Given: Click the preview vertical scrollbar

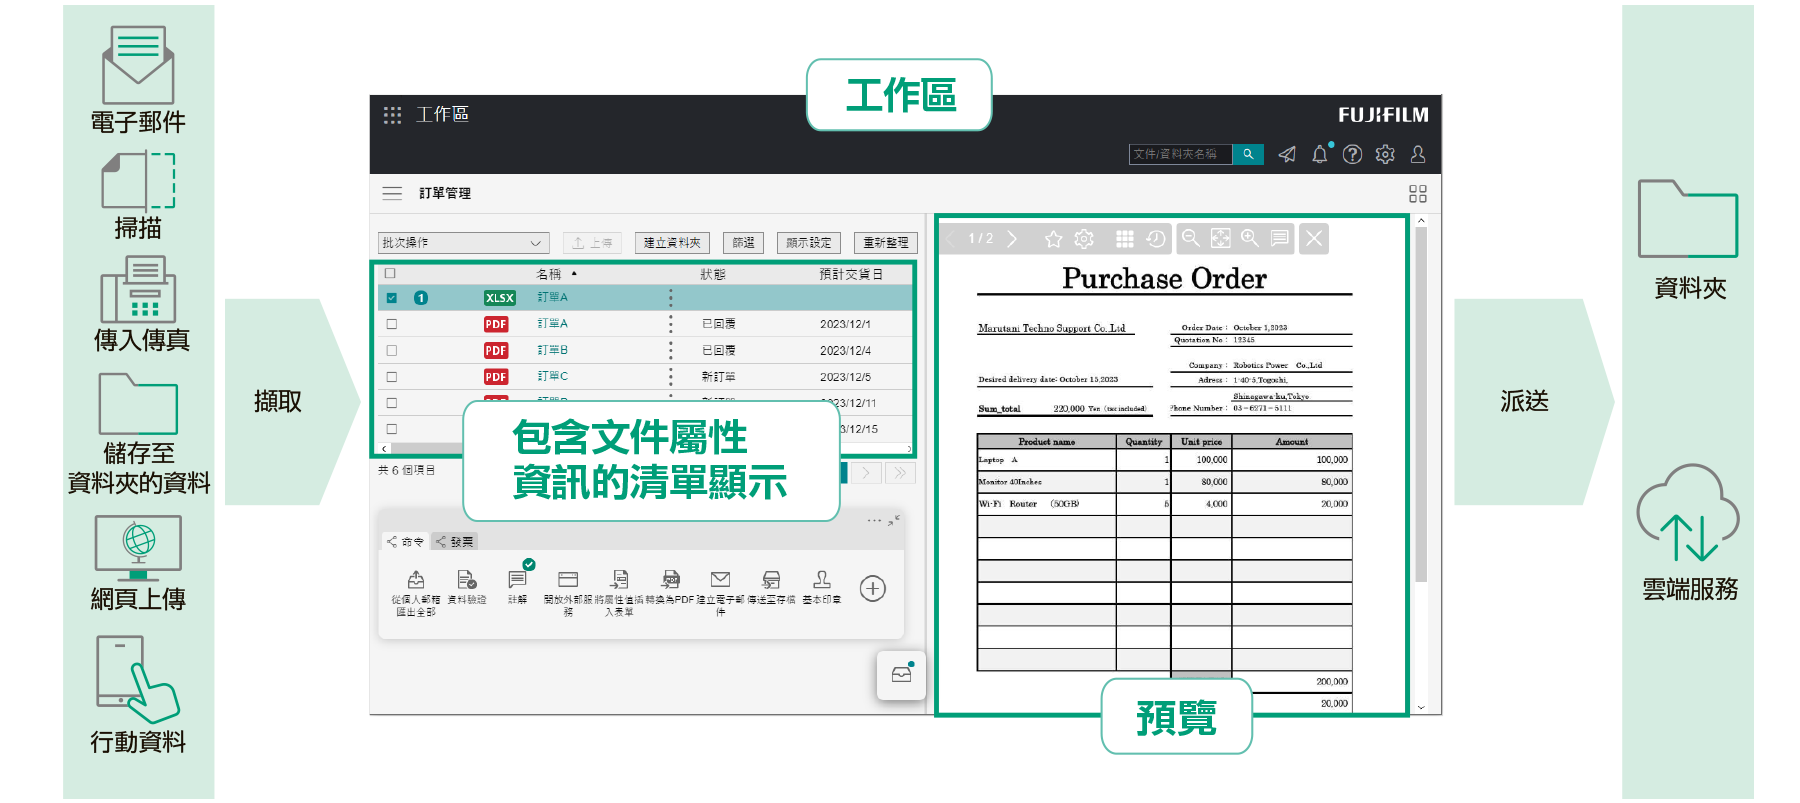Looking at the screenshot, I should 1421,405.
